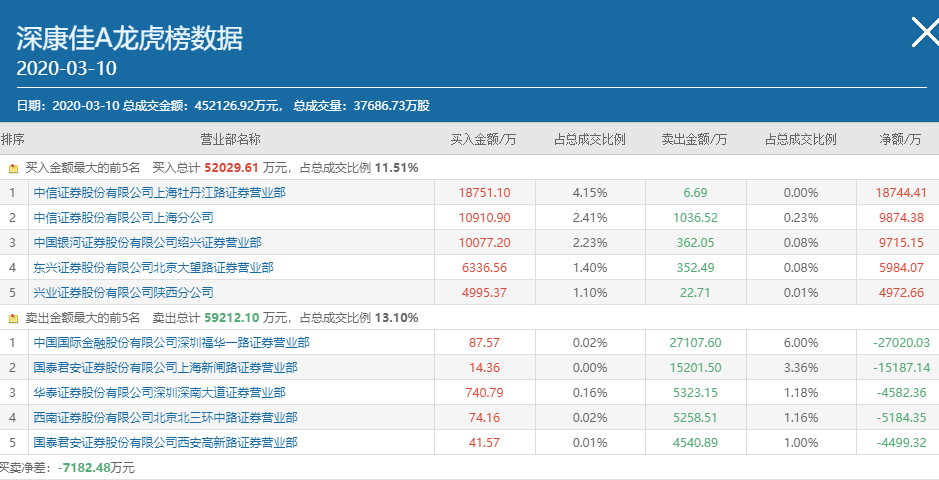
Task: Click the 排序 column header
Action: point(13,139)
